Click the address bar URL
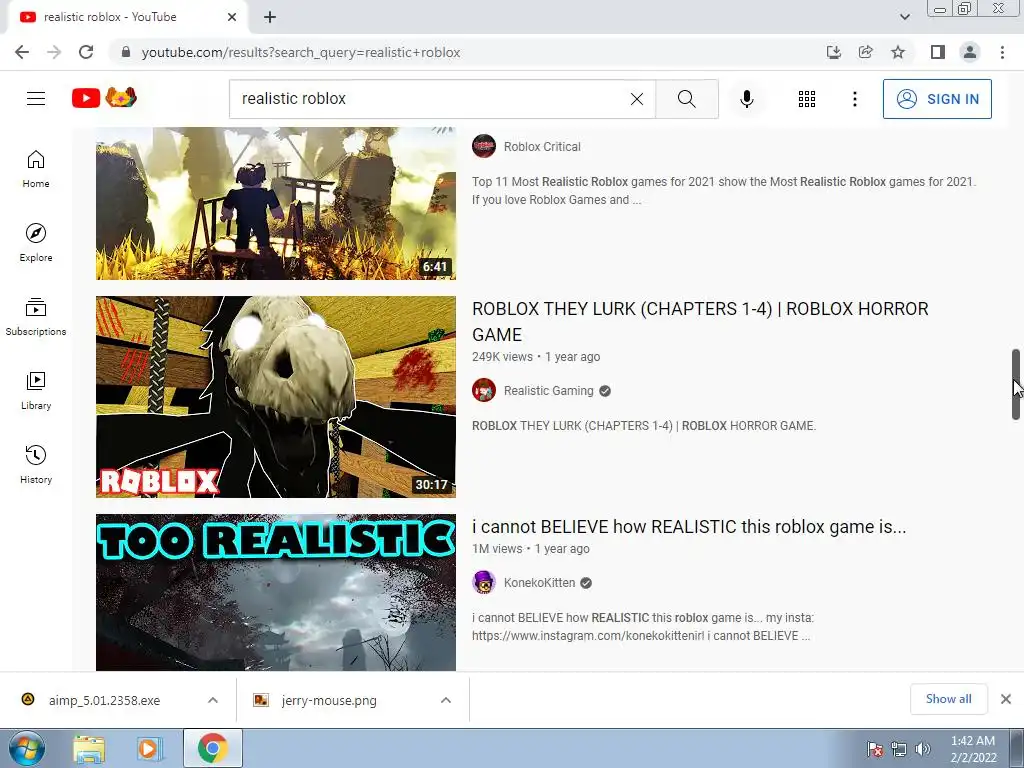 click(x=301, y=52)
